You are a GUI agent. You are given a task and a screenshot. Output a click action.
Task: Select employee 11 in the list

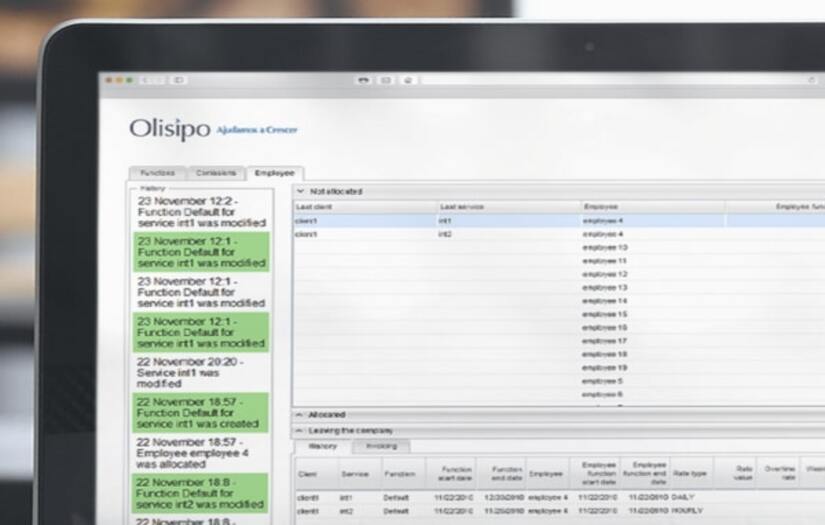(605, 261)
